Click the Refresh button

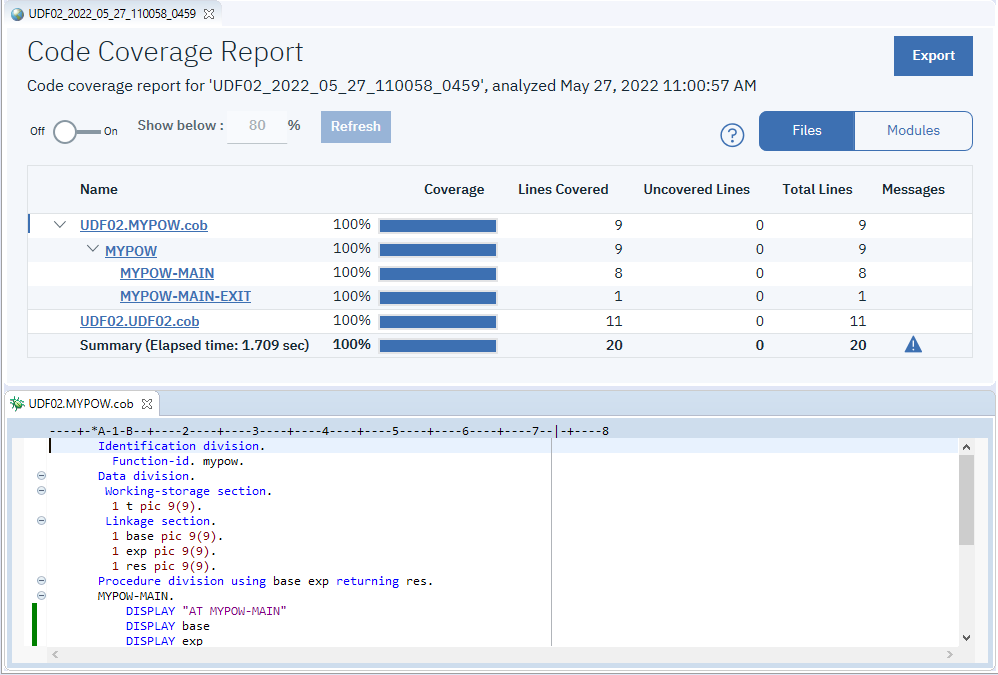pyautogui.click(x=355, y=127)
